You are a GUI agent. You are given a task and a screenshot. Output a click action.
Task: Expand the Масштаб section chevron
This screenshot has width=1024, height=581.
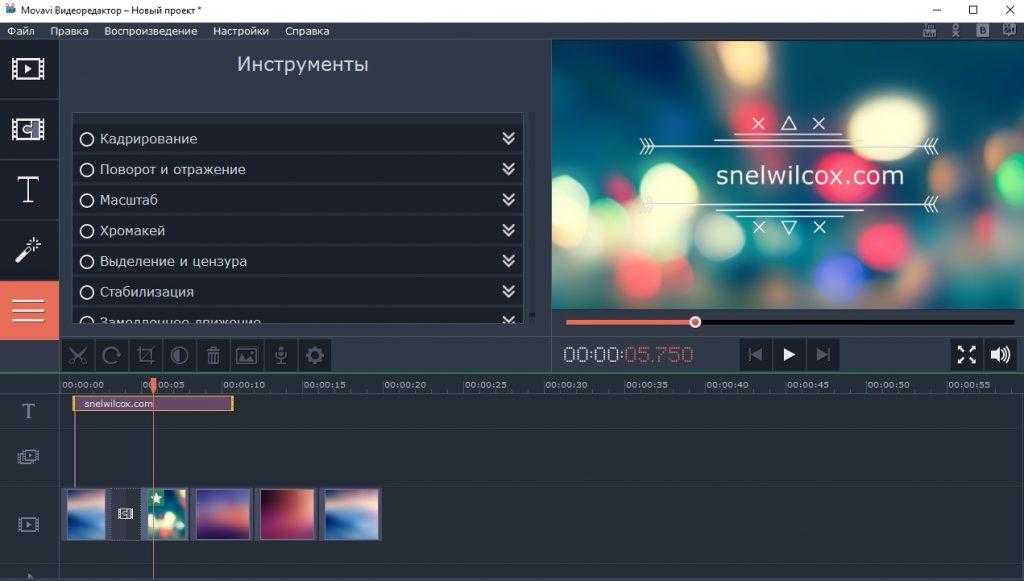click(x=509, y=200)
